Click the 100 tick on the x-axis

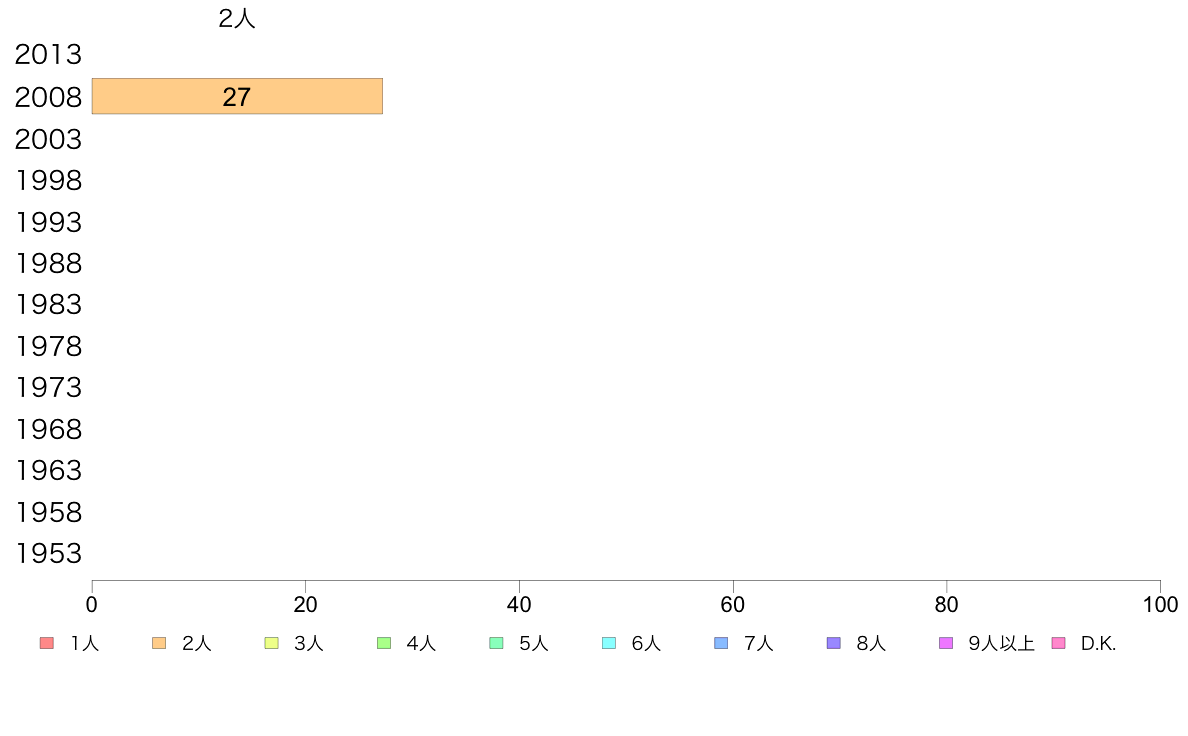click(1160, 604)
